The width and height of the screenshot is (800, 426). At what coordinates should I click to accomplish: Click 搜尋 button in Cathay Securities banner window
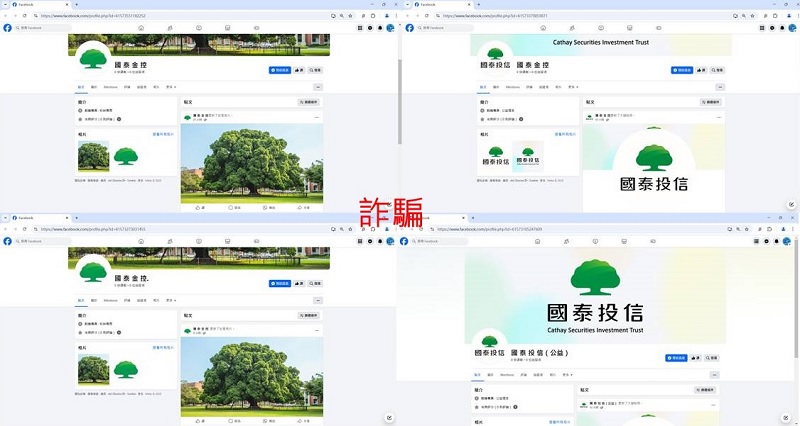pos(717,70)
